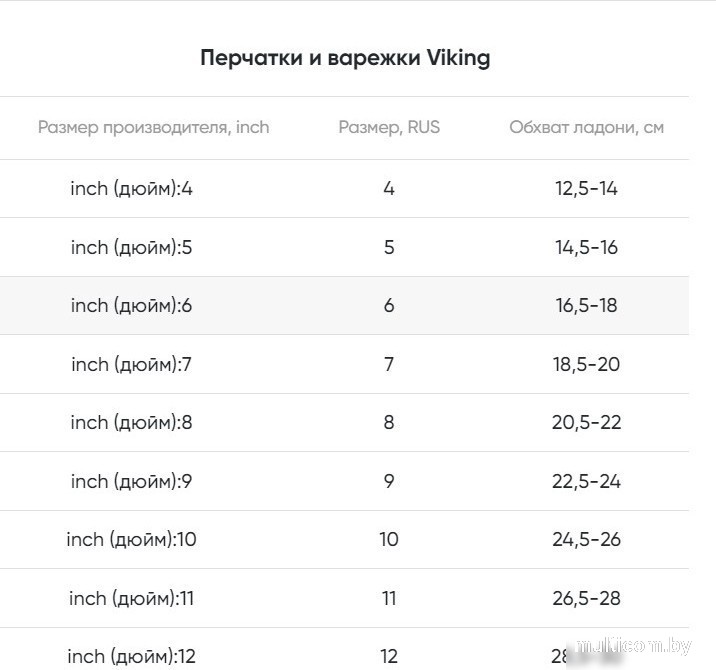Screen dimensions: 716x670
Task: Click the 'inch (дюйм):7' row cell
Action: 132,364
